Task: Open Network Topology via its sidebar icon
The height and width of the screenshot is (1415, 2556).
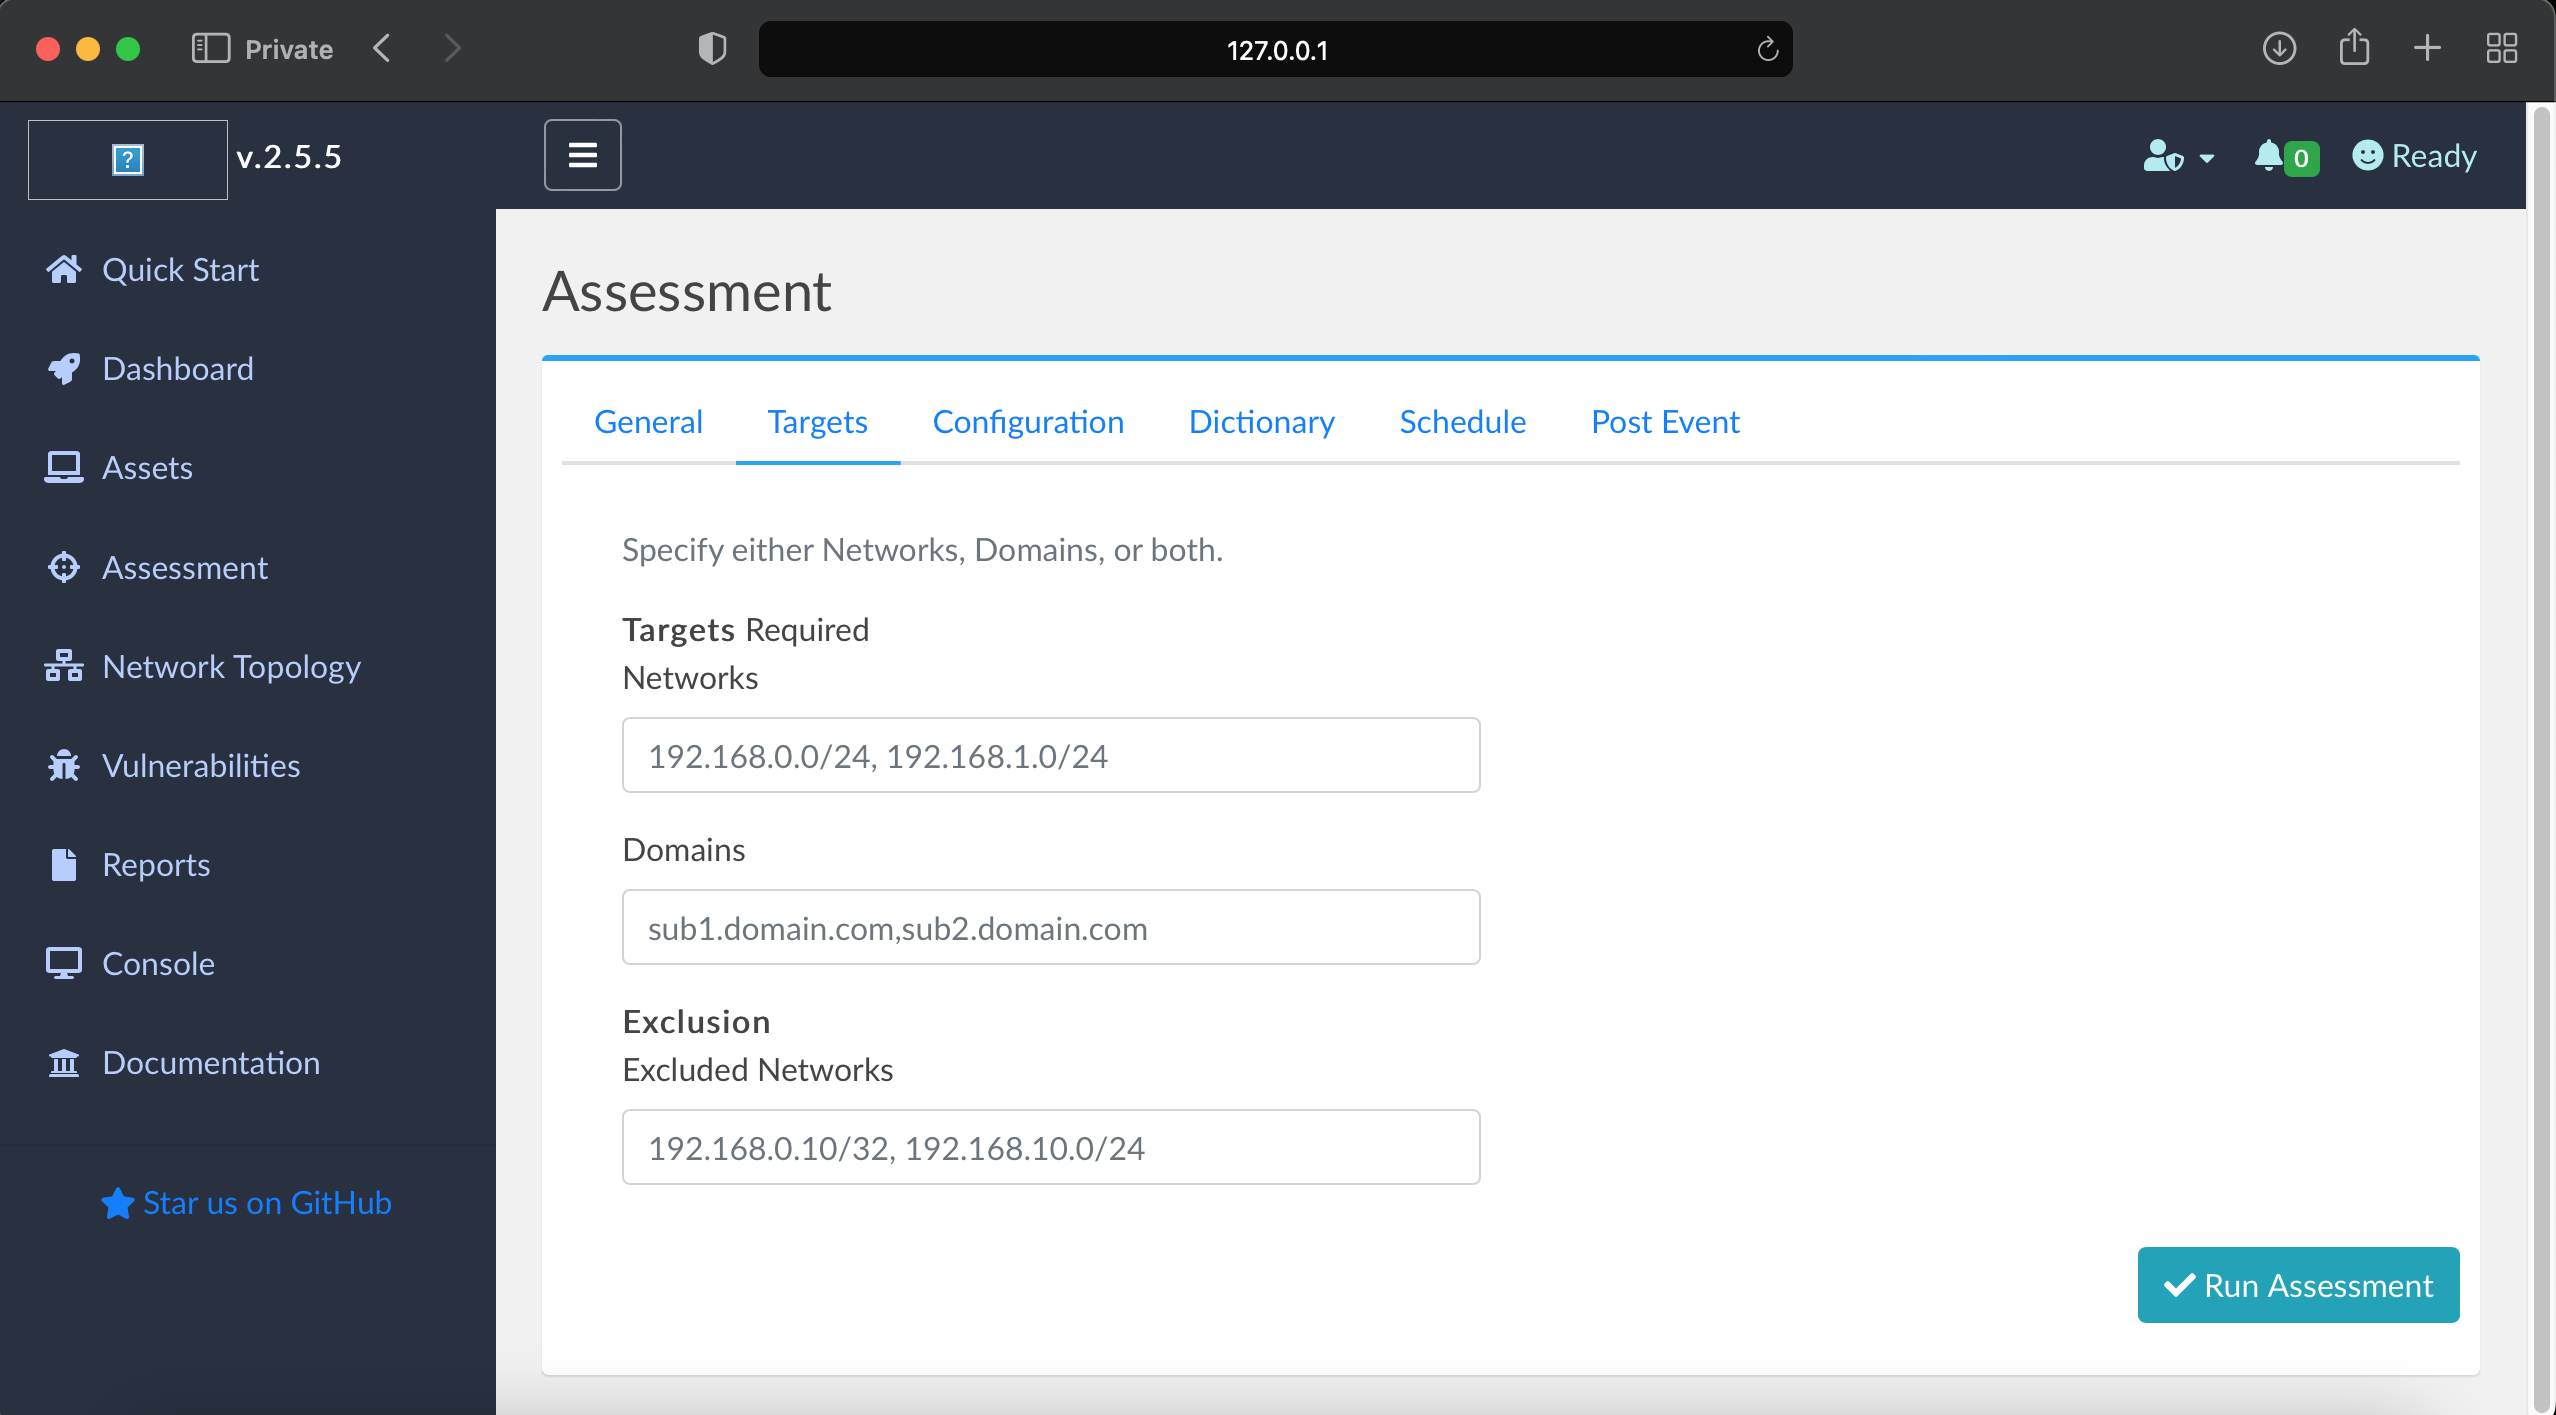Action: pos(64,666)
